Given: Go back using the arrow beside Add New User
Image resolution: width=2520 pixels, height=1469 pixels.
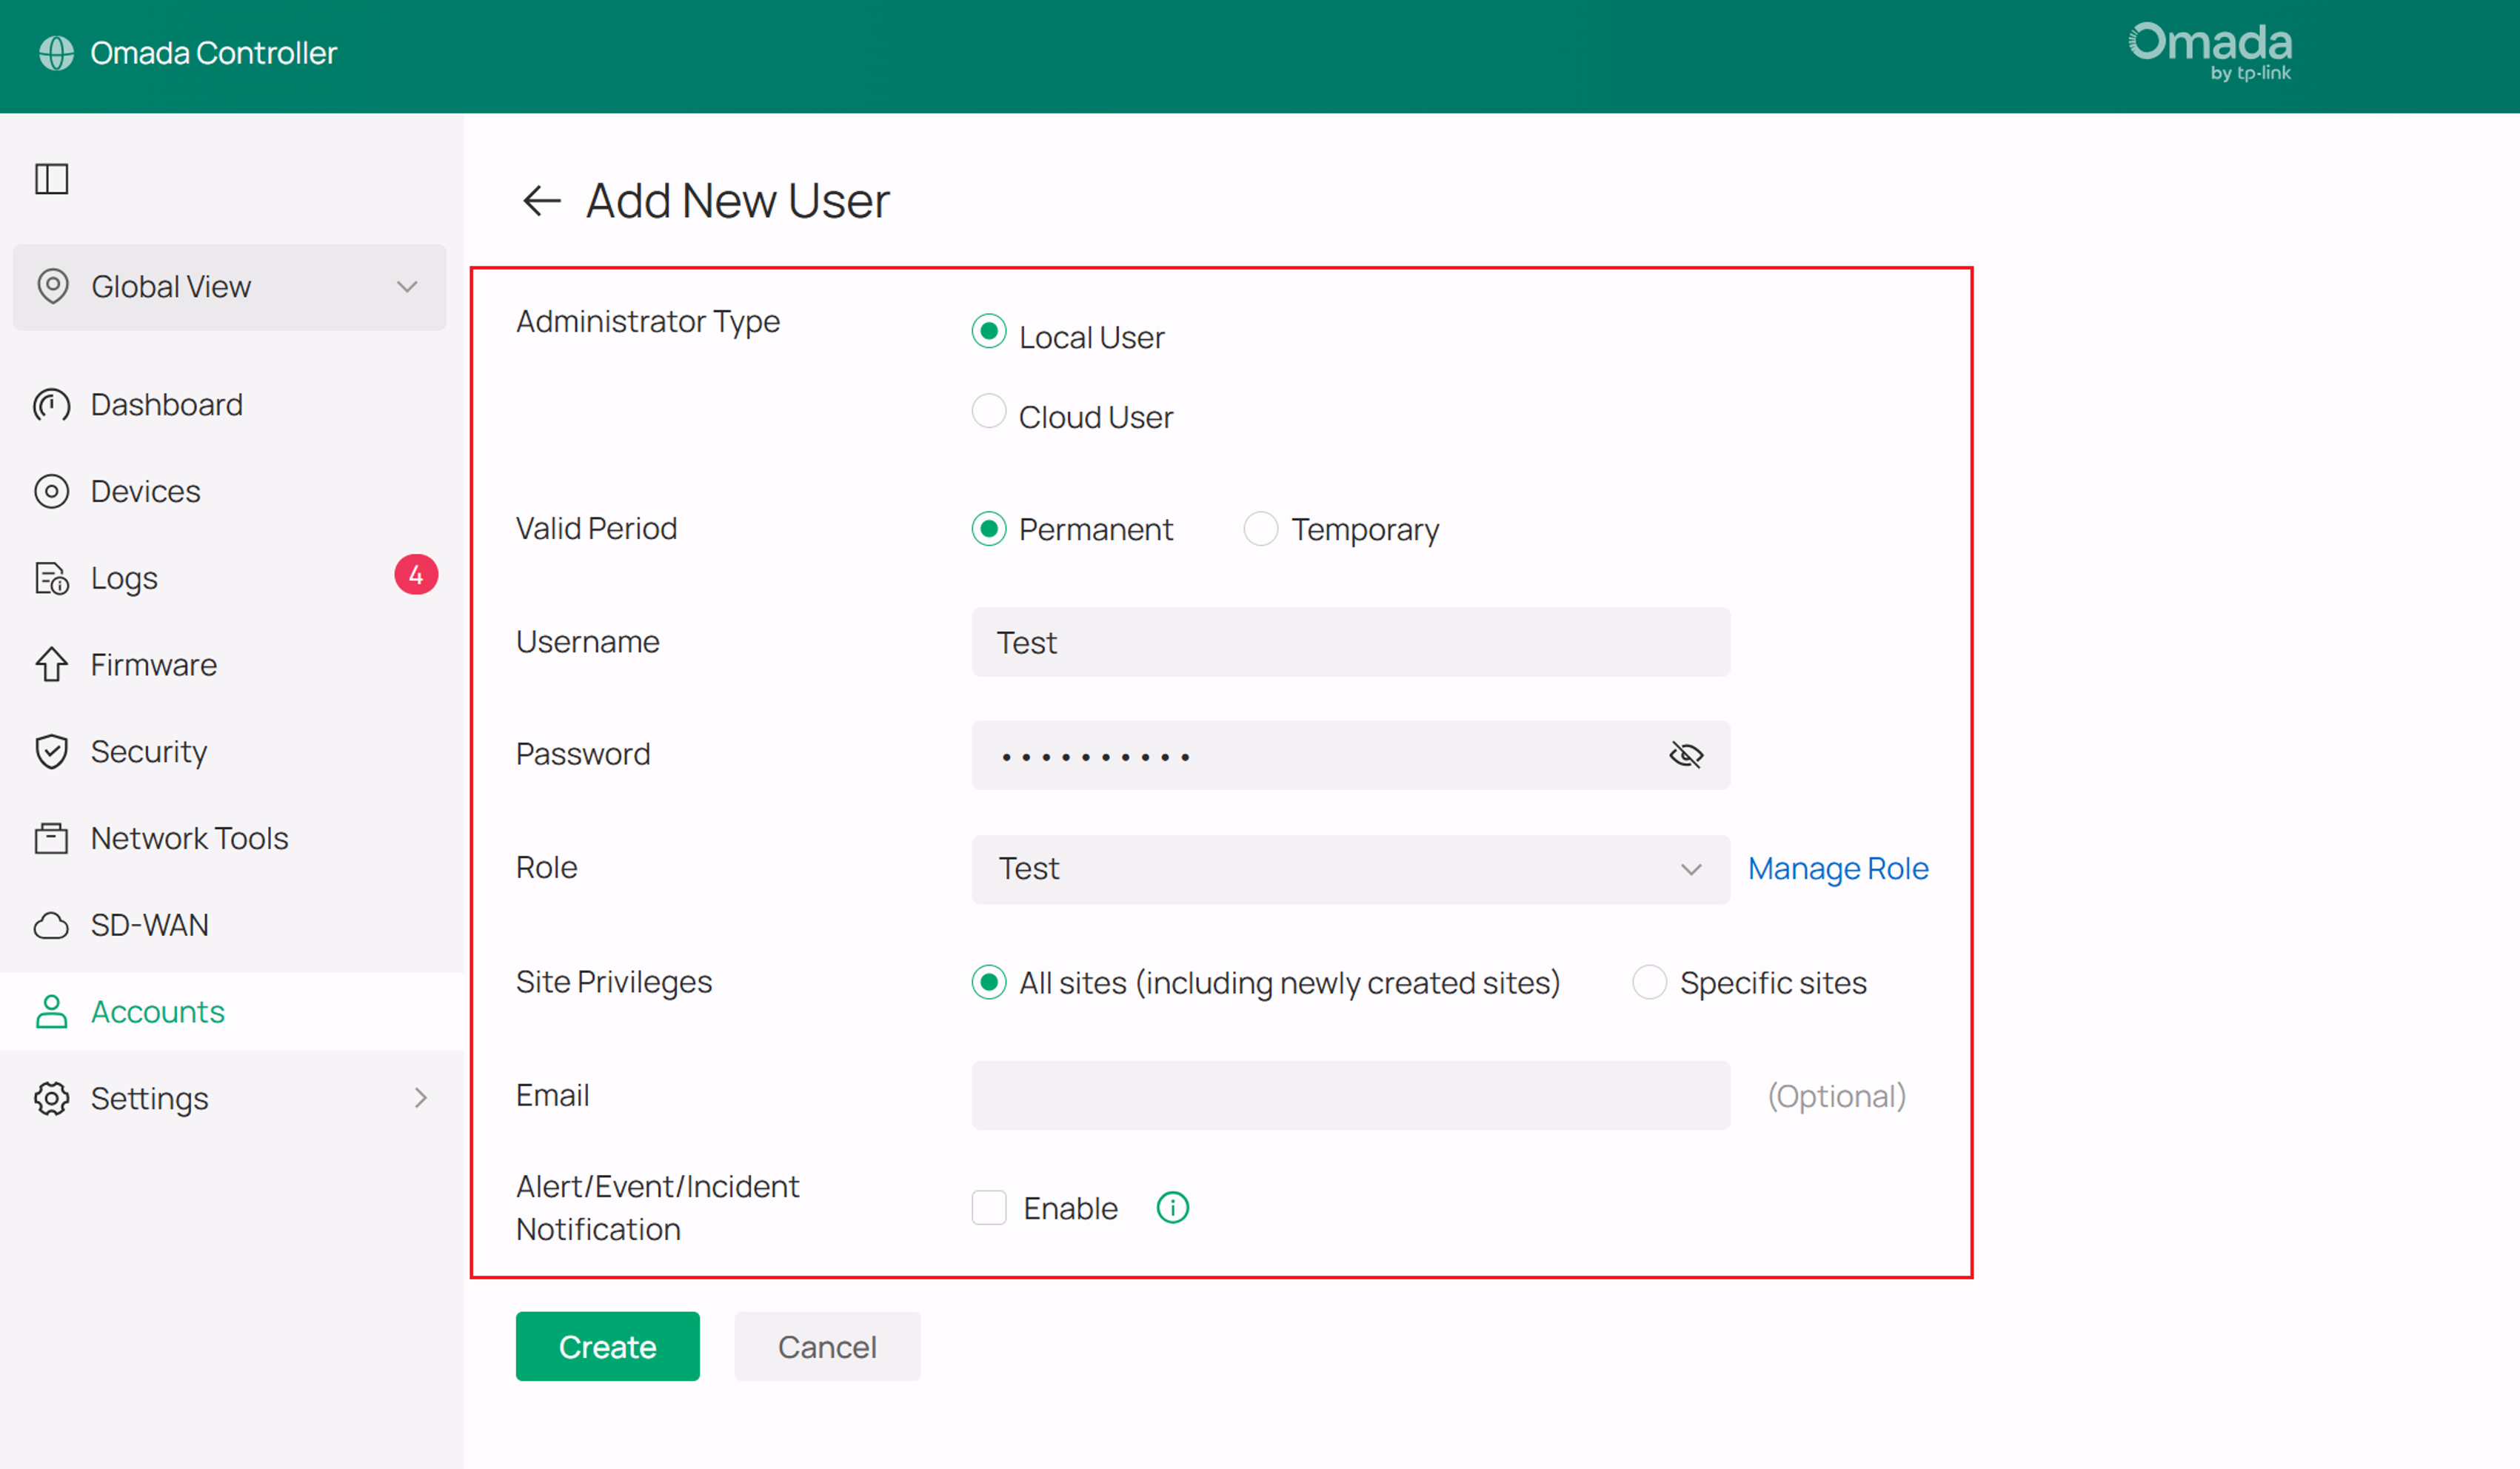Looking at the screenshot, I should point(541,201).
